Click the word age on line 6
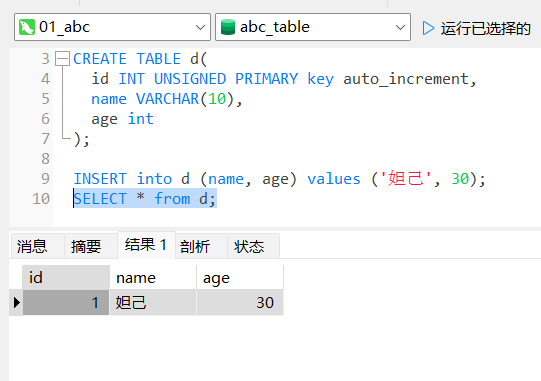541x381 pixels. pyautogui.click(x=105, y=119)
